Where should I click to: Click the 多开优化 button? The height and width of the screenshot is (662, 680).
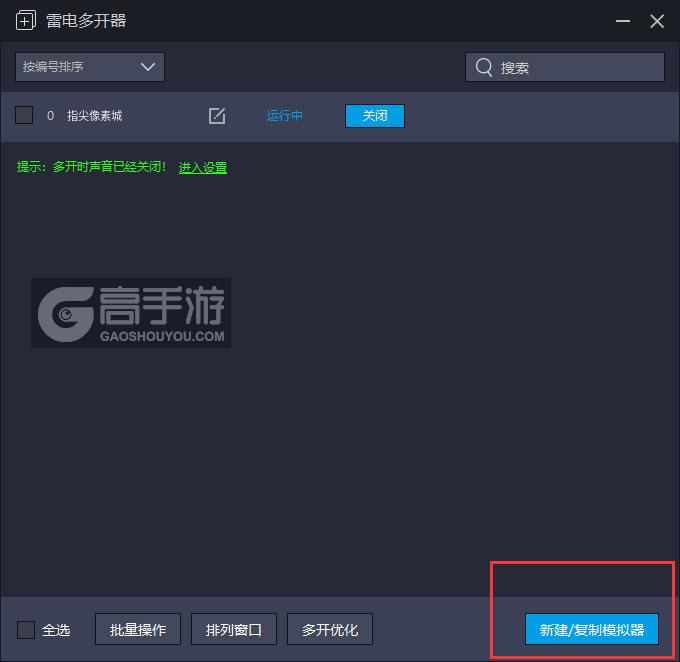(330, 629)
